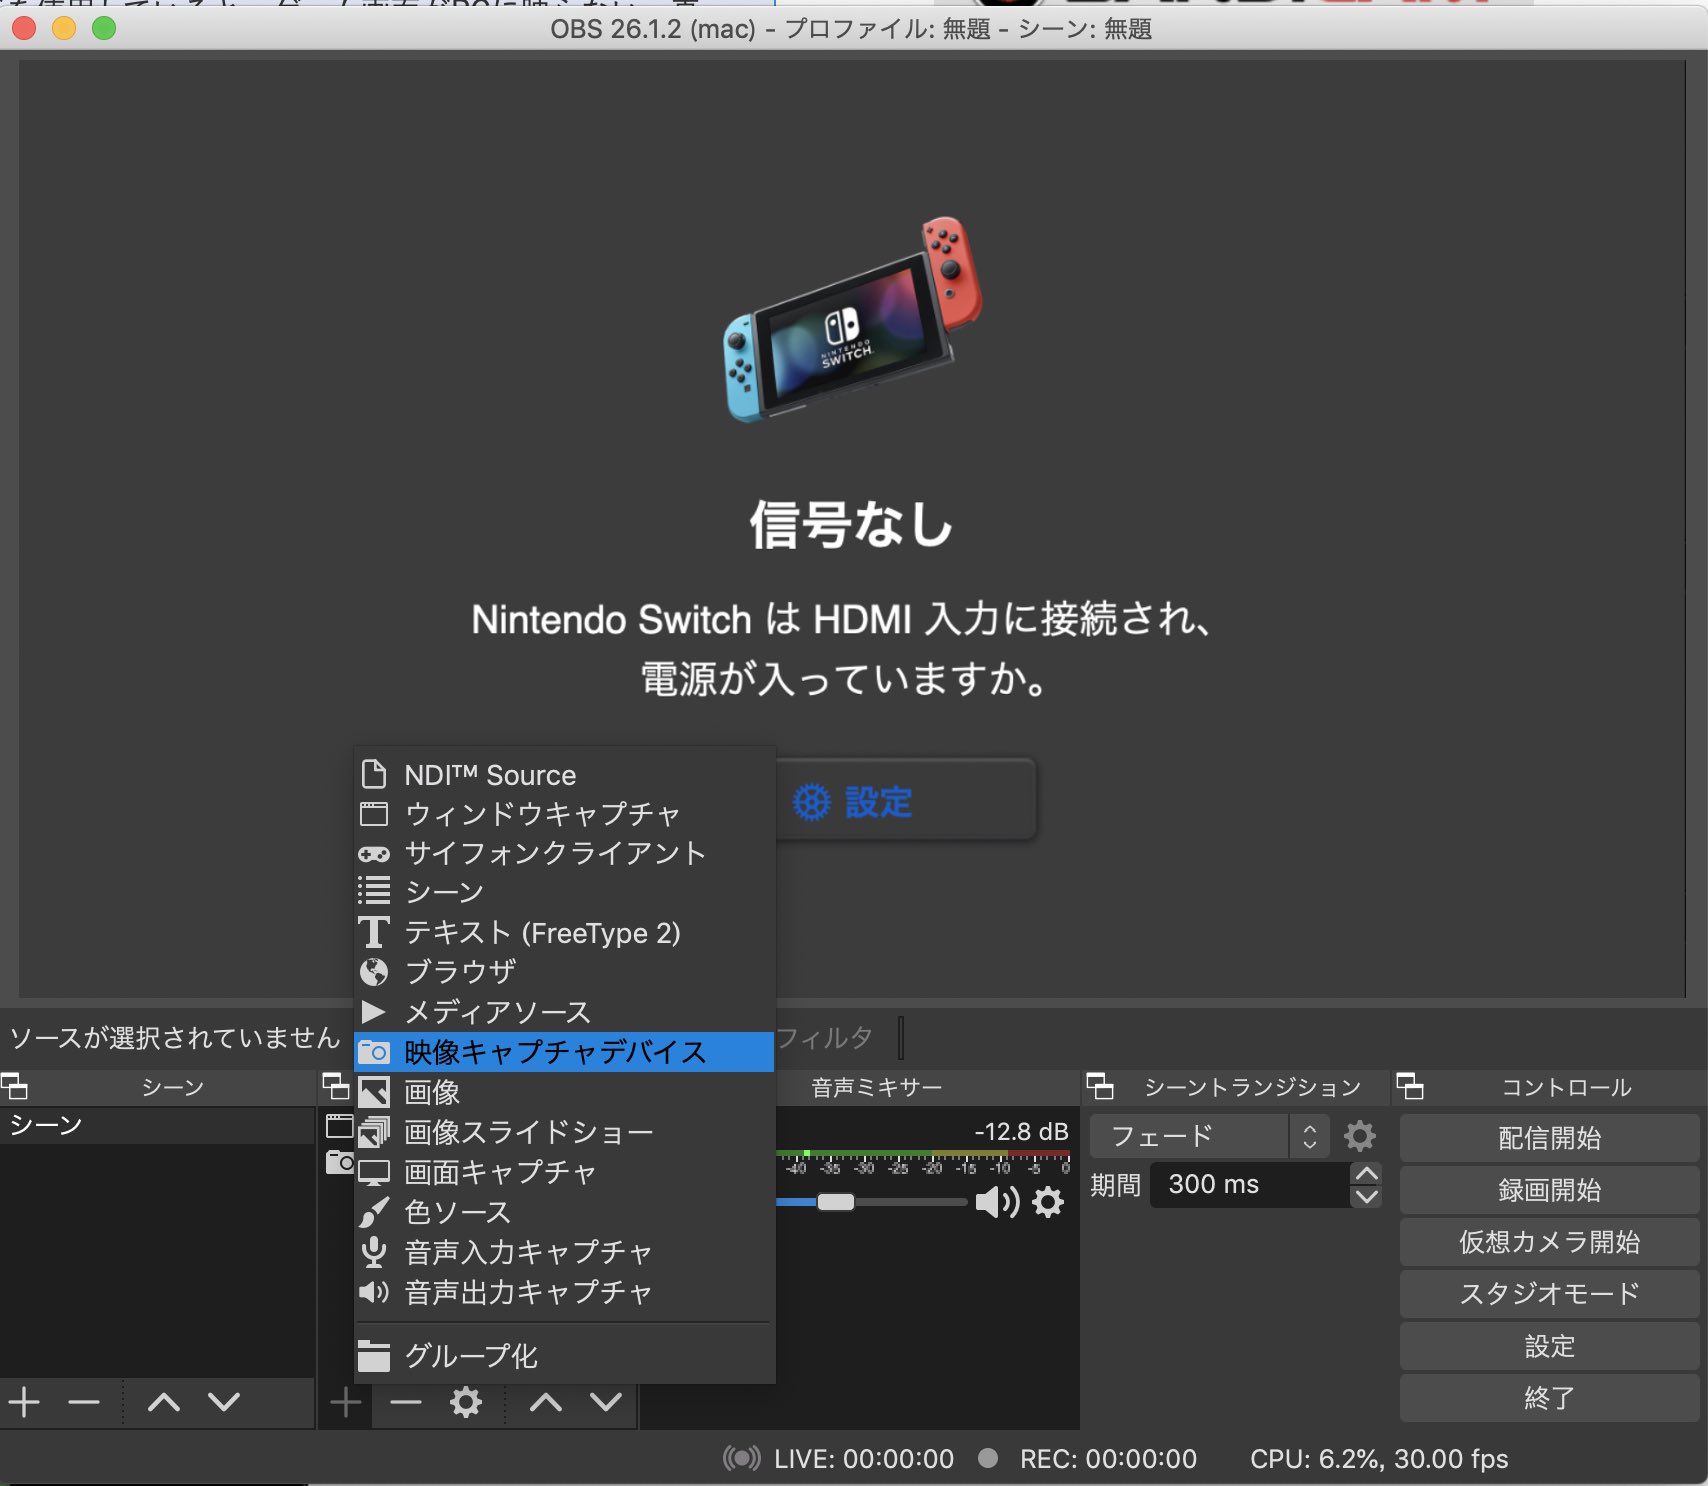Choose 画像 source entry
Image resolution: width=1708 pixels, height=1486 pixels.
coord(564,1092)
